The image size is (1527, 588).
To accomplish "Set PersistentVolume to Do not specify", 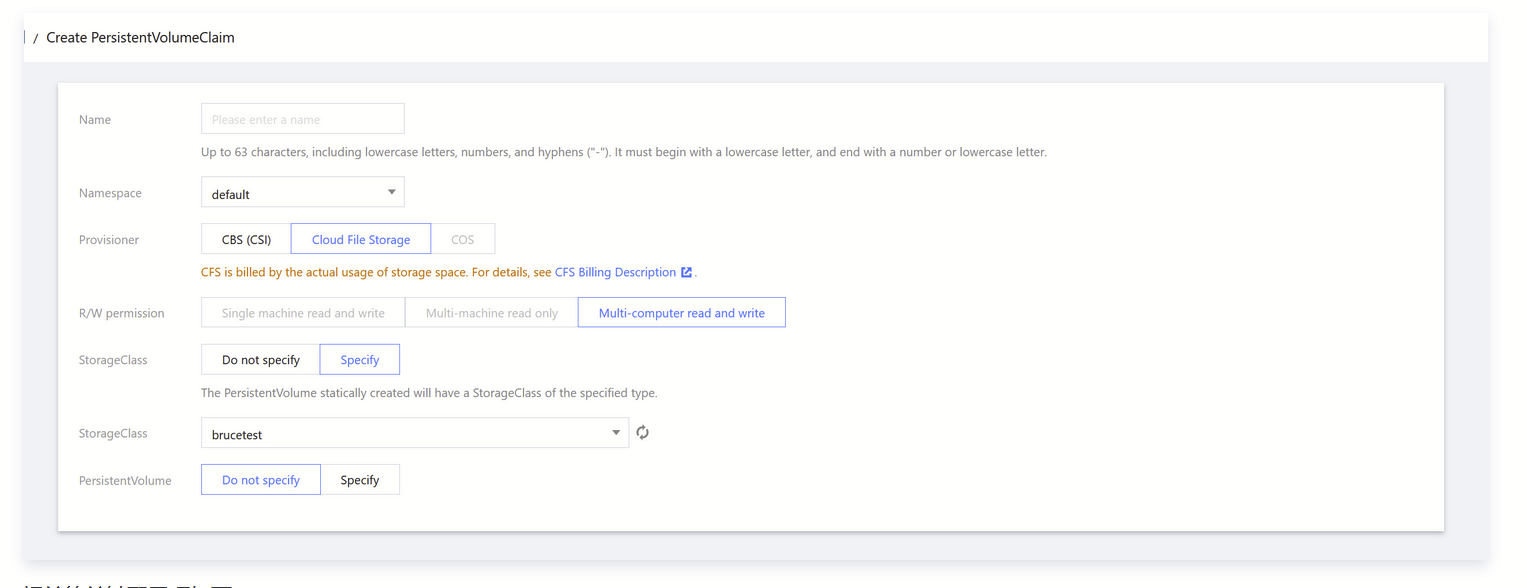I will pos(260,480).
